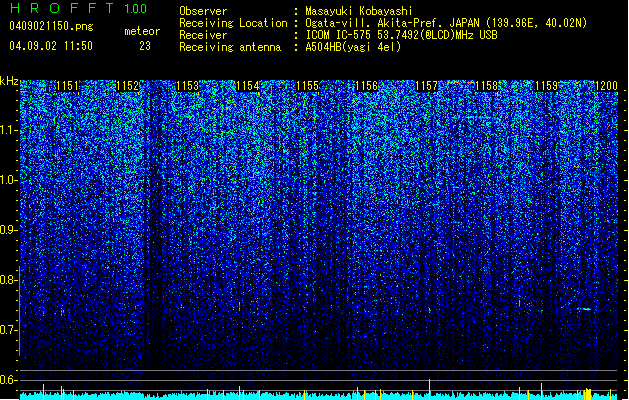Click the red meteor echo near 1154
629x400 pixels.
[239, 306]
